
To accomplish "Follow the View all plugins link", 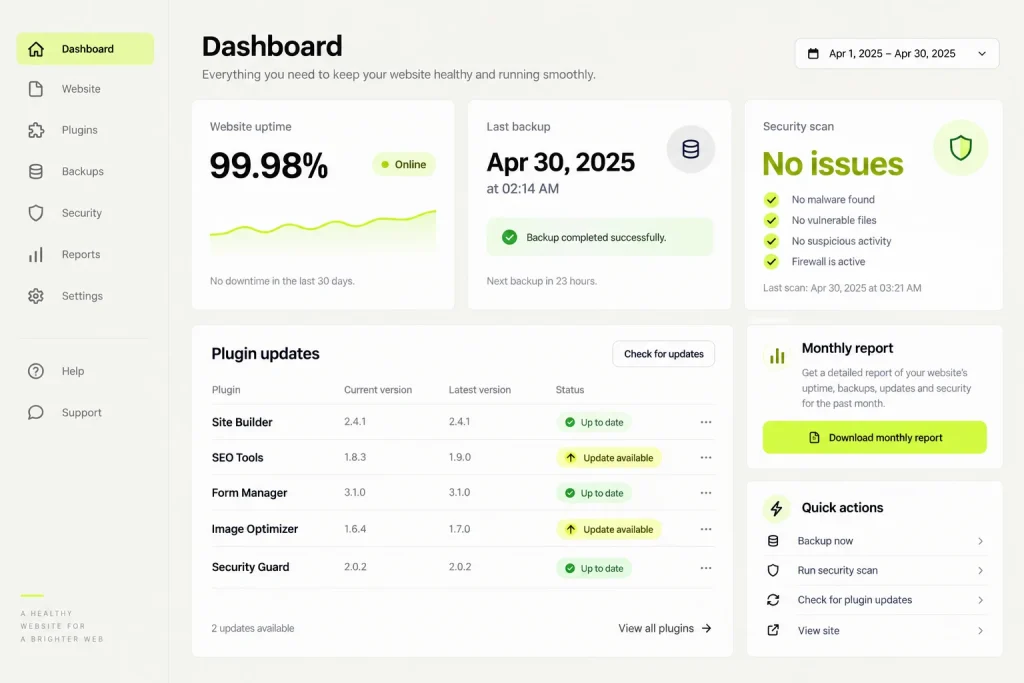I will 665,628.
